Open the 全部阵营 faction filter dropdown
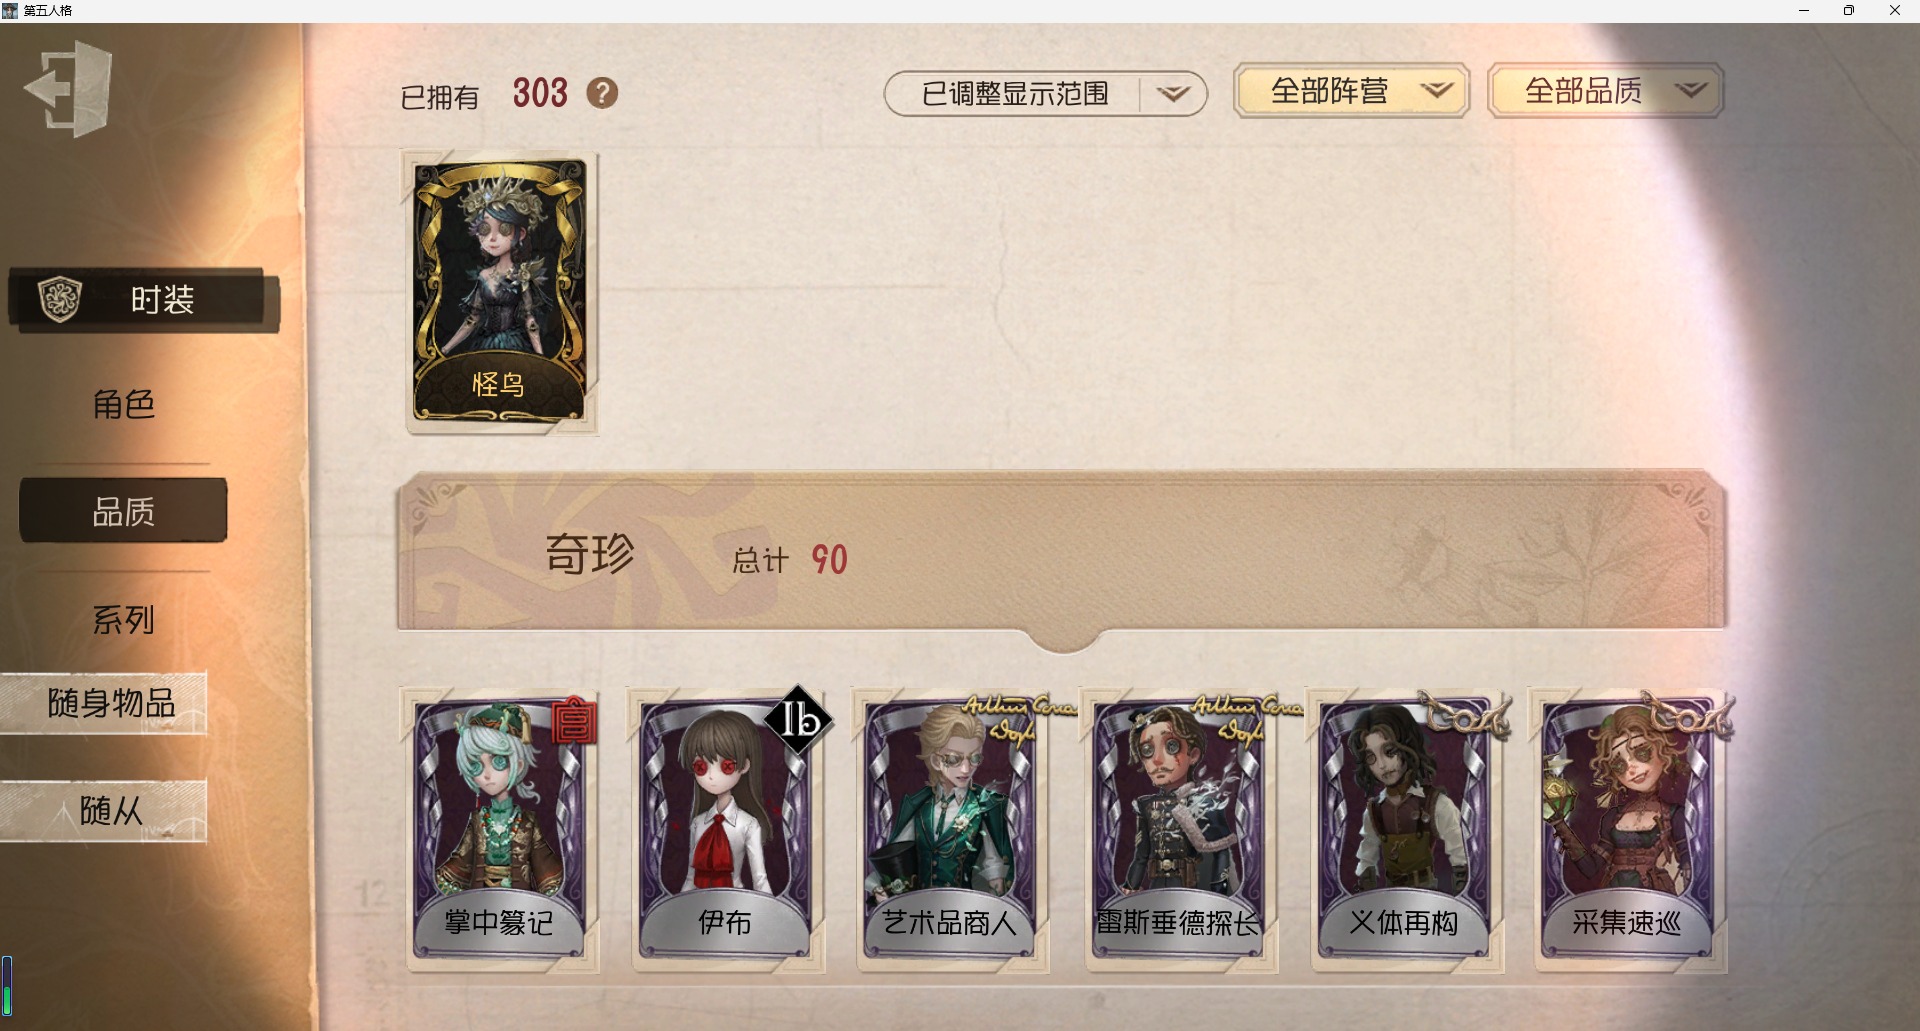Screen dimensions: 1920x1031 point(1351,91)
